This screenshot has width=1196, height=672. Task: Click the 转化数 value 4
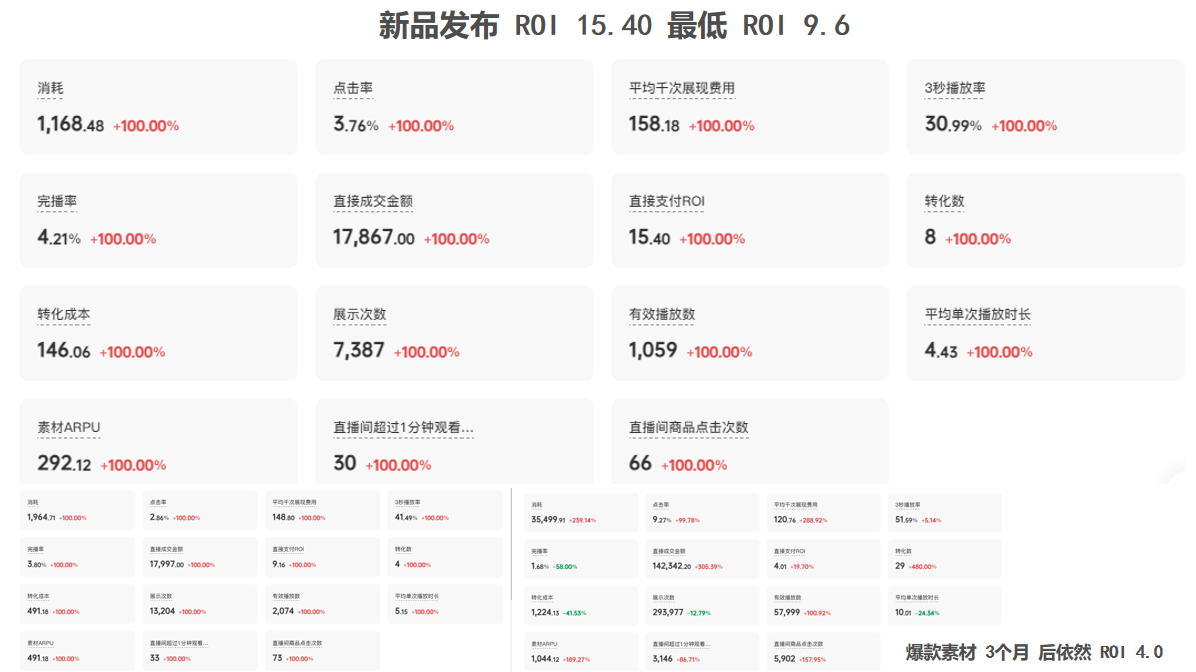[x=397, y=564]
